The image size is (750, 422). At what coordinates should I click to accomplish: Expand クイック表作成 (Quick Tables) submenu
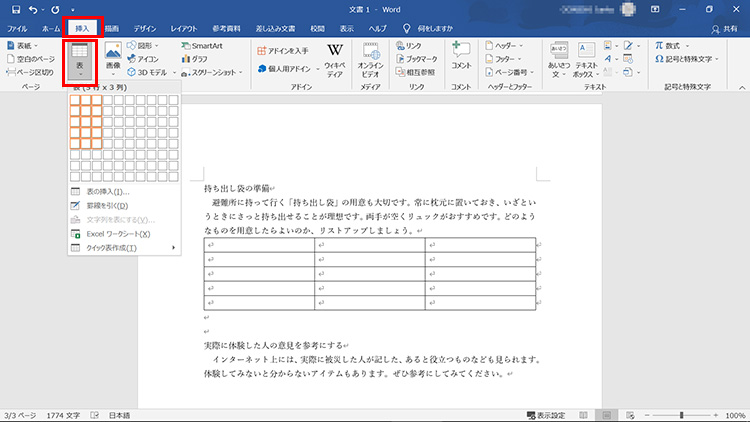click(124, 247)
